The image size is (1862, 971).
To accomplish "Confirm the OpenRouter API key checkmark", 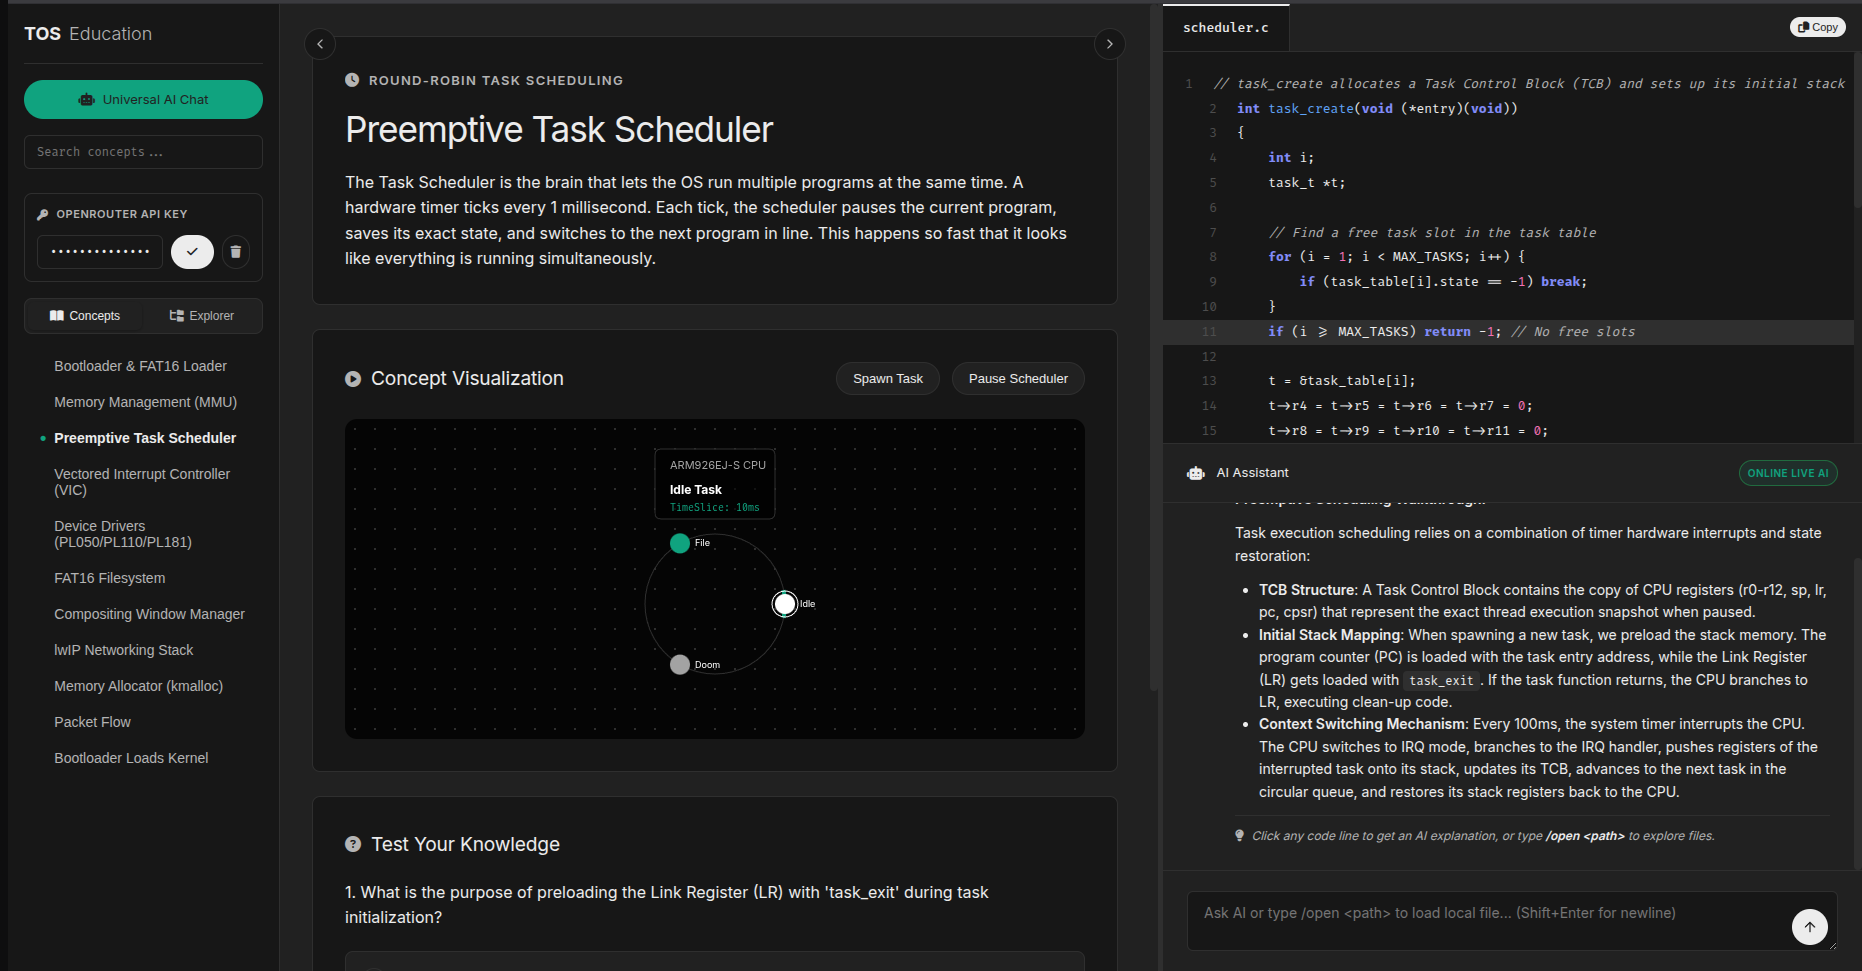I will 192,252.
